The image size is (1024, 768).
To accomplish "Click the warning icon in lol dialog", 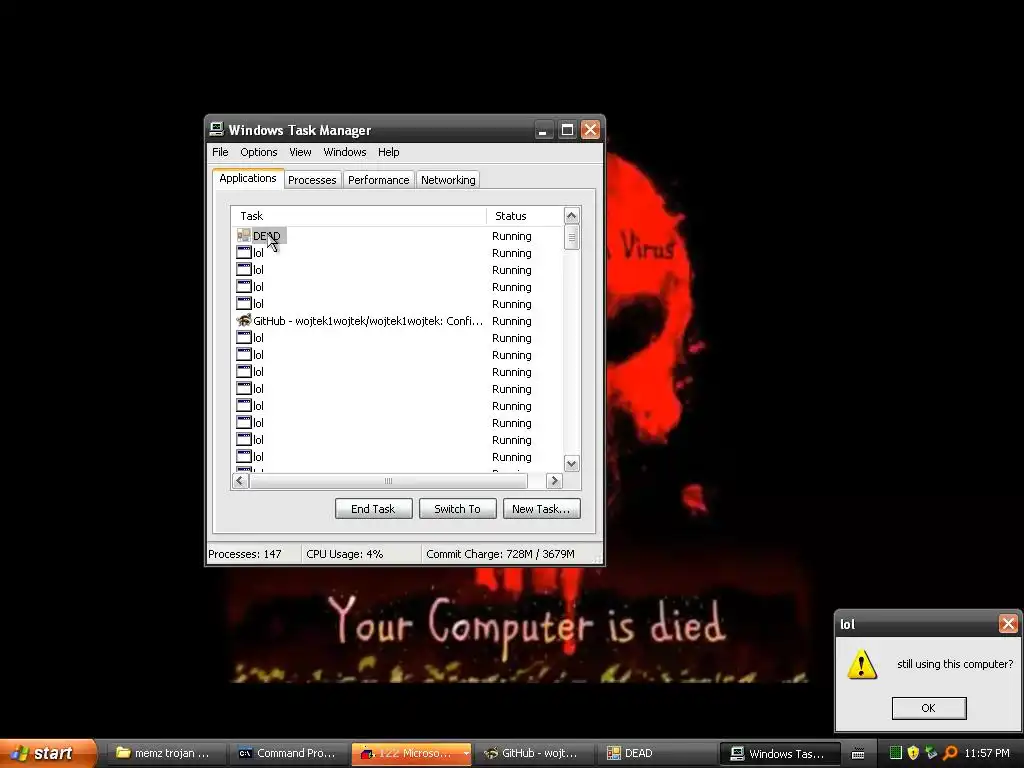I will tap(862, 664).
